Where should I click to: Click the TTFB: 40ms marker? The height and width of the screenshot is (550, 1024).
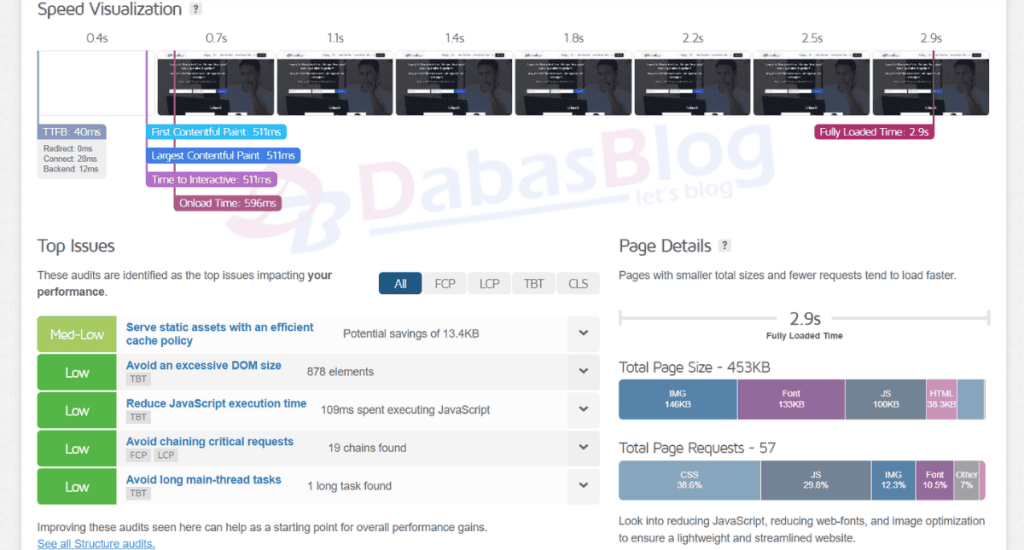pyautogui.click(x=72, y=132)
